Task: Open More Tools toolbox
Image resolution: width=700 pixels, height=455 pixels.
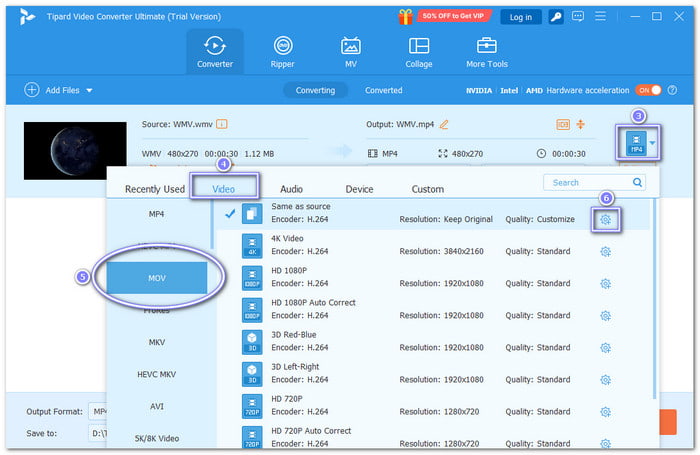Action: (487, 52)
